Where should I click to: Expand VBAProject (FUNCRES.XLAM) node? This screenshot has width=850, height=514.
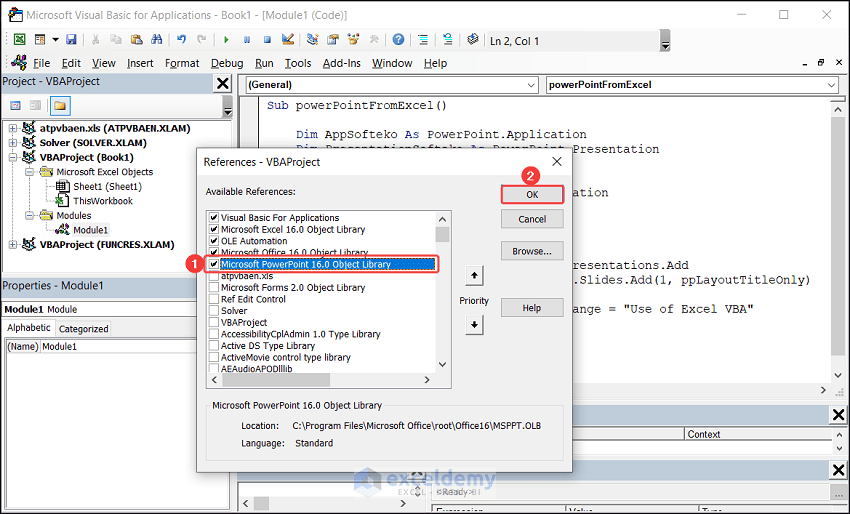[12, 245]
